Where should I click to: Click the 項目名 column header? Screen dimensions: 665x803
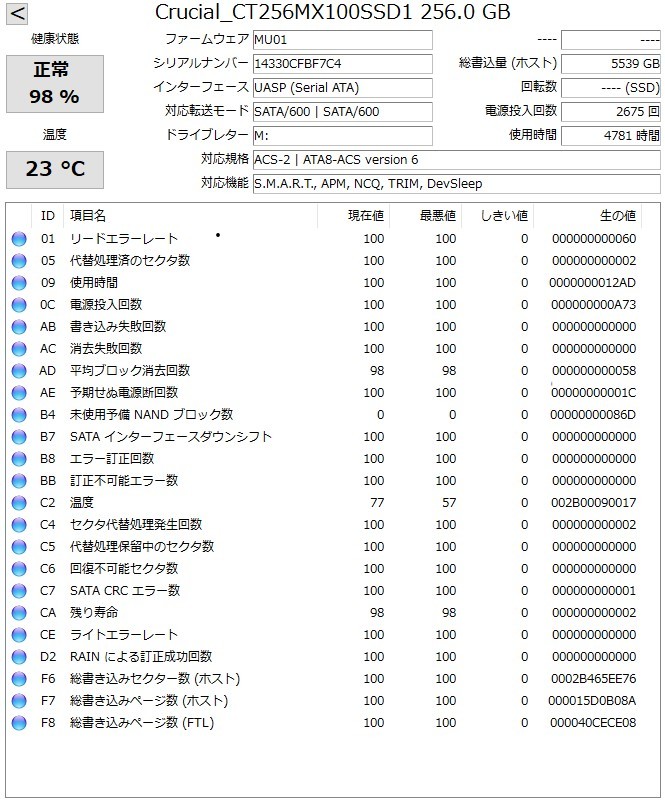pos(190,216)
